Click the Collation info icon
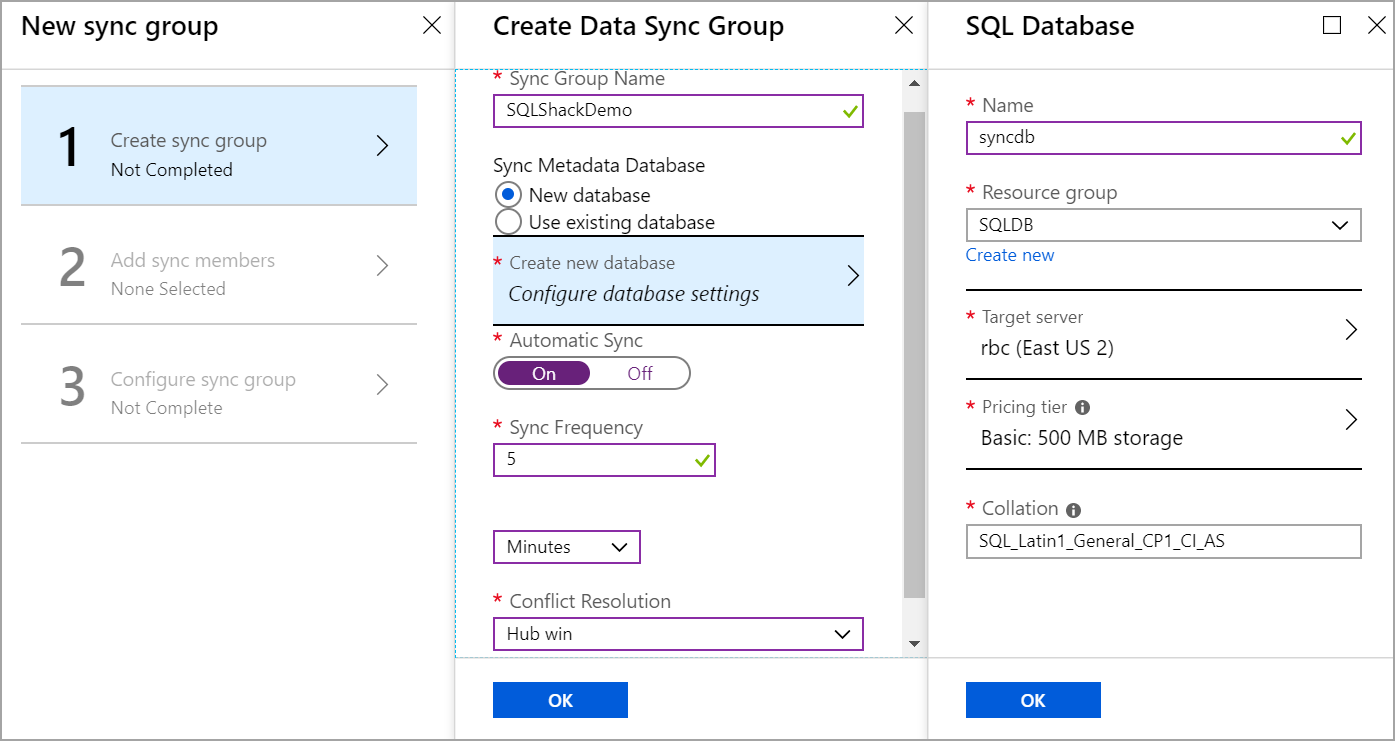Image resolution: width=1395 pixels, height=741 pixels. (1074, 509)
